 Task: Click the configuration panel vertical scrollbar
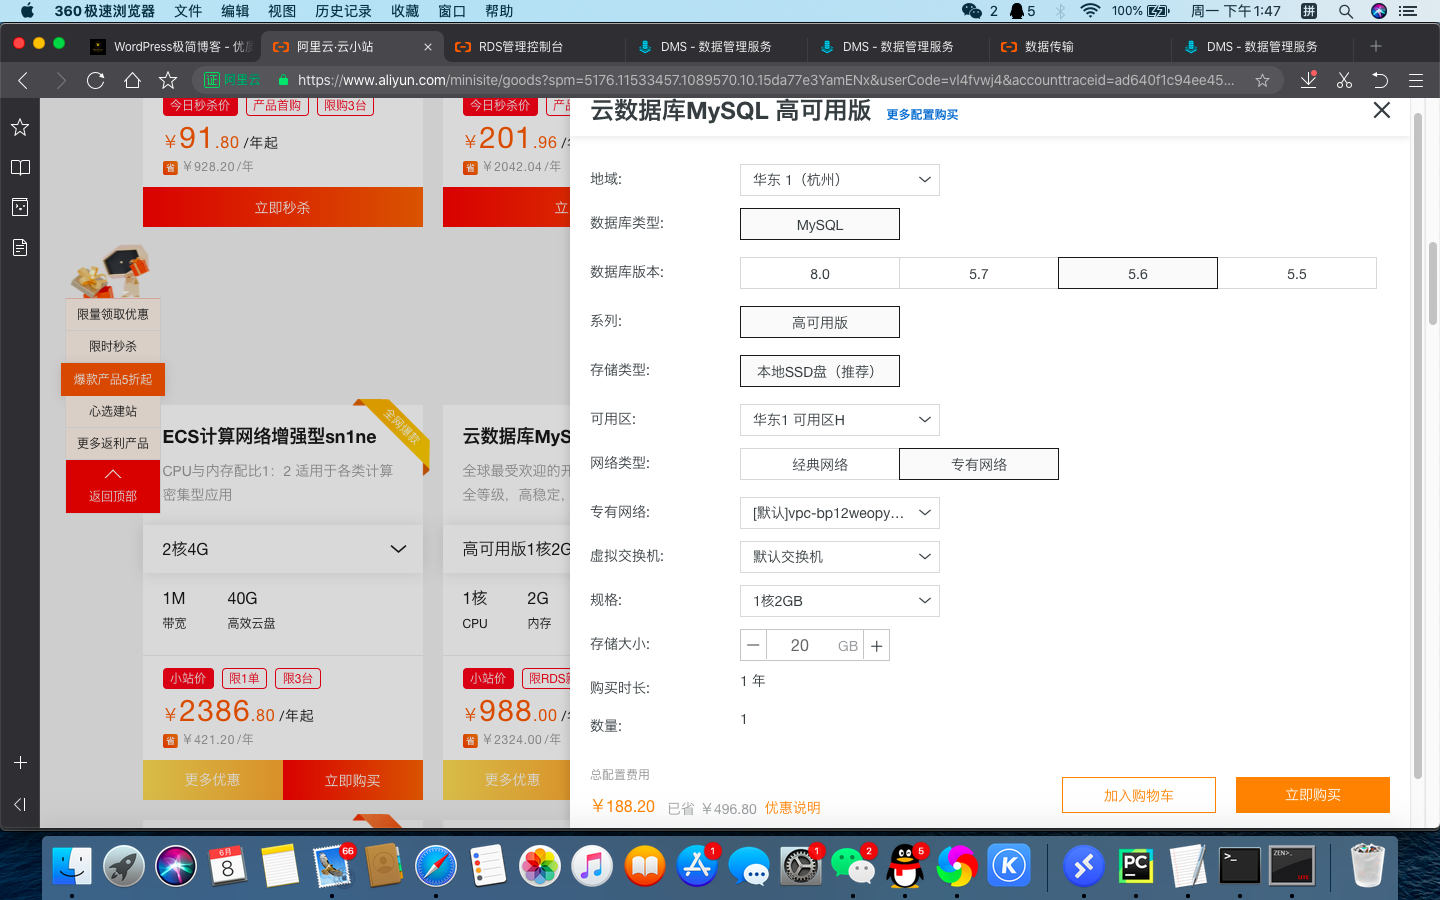(x=1418, y=445)
